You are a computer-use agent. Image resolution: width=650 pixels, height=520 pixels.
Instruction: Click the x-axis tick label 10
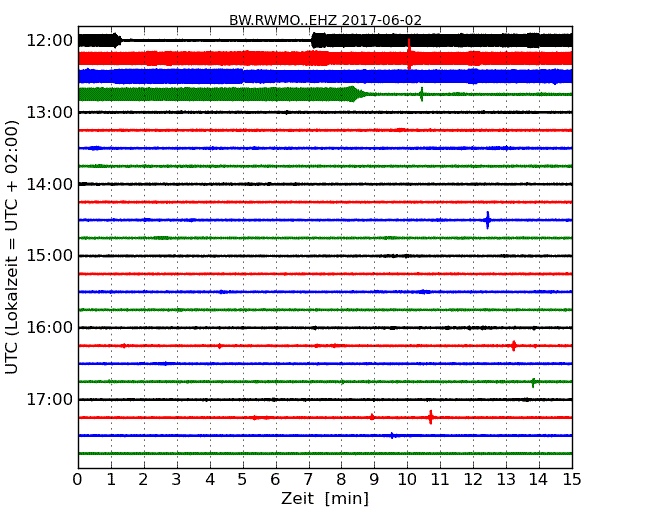[407, 480]
